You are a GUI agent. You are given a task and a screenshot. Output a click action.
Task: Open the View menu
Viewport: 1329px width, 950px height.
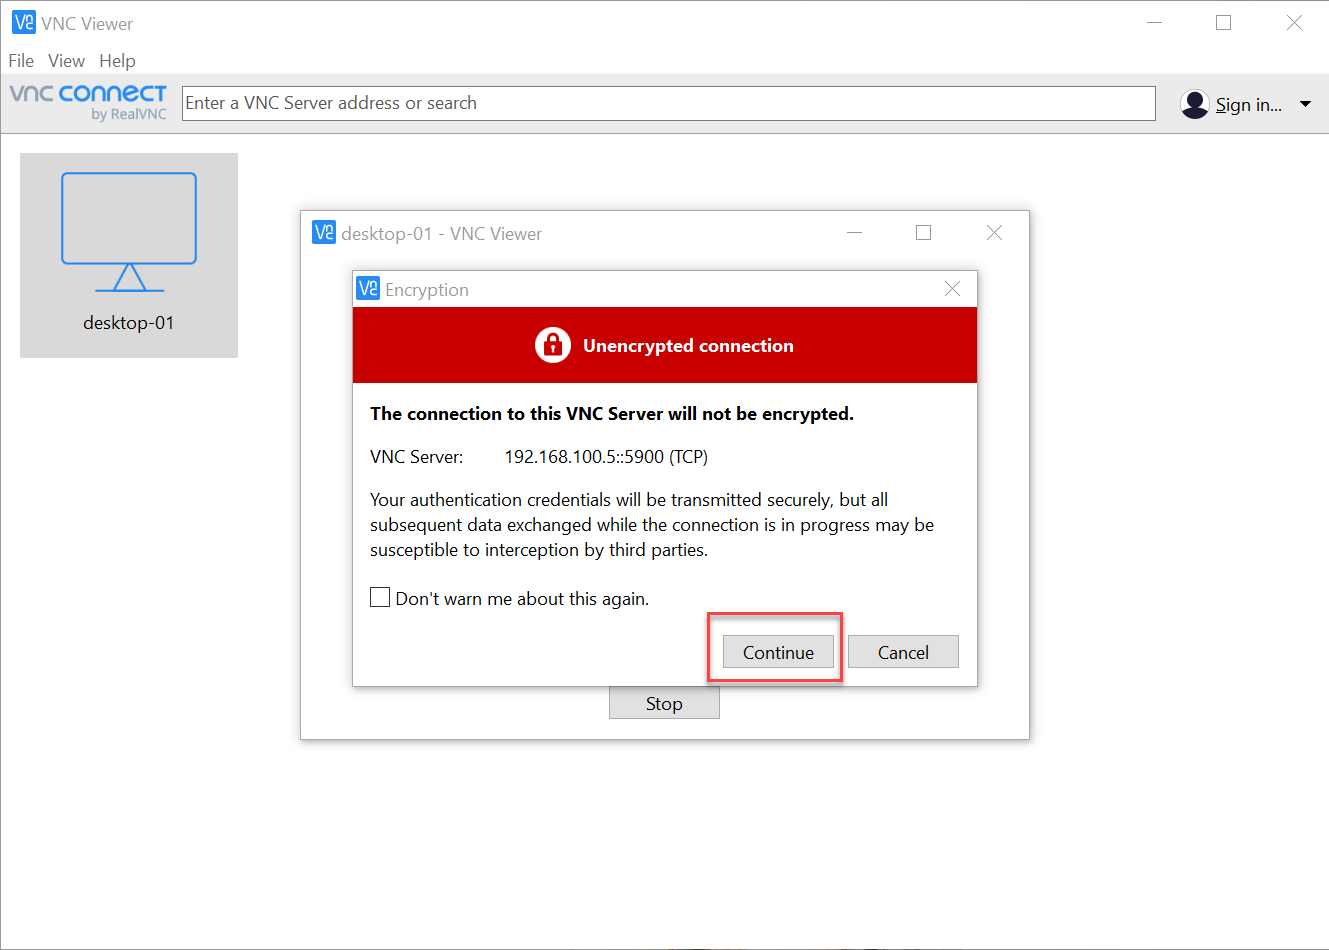coord(66,61)
